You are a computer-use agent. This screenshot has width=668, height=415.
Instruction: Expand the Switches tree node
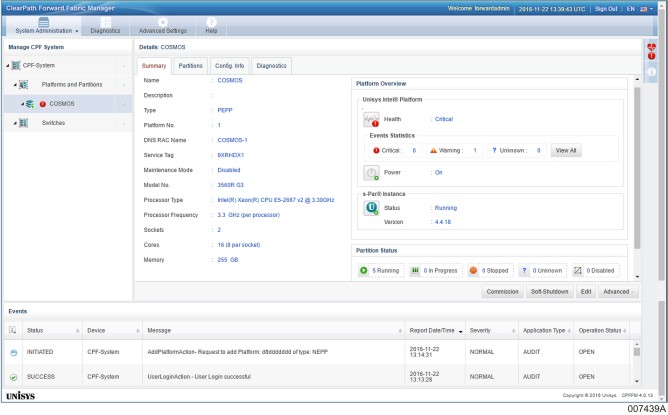(x=16, y=122)
